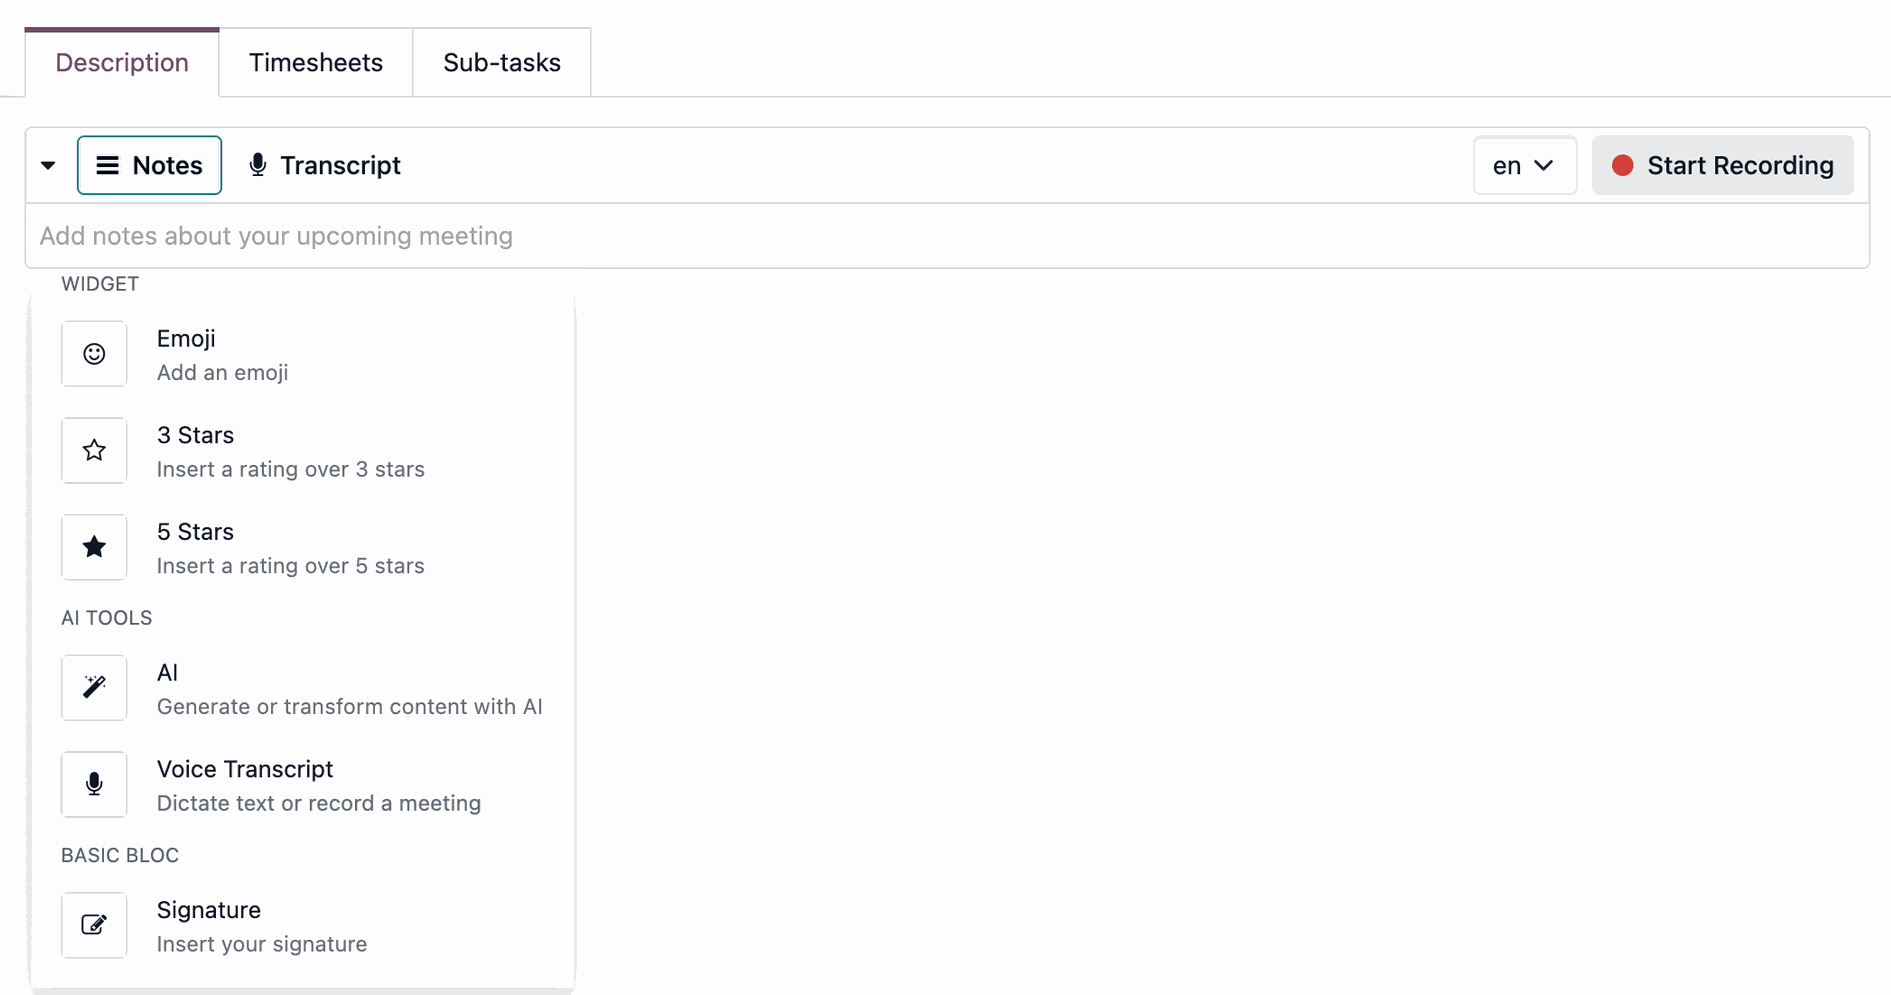The height and width of the screenshot is (995, 1891).
Task: Click the small dropdown arrow left of Notes
Action: point(48,165)
